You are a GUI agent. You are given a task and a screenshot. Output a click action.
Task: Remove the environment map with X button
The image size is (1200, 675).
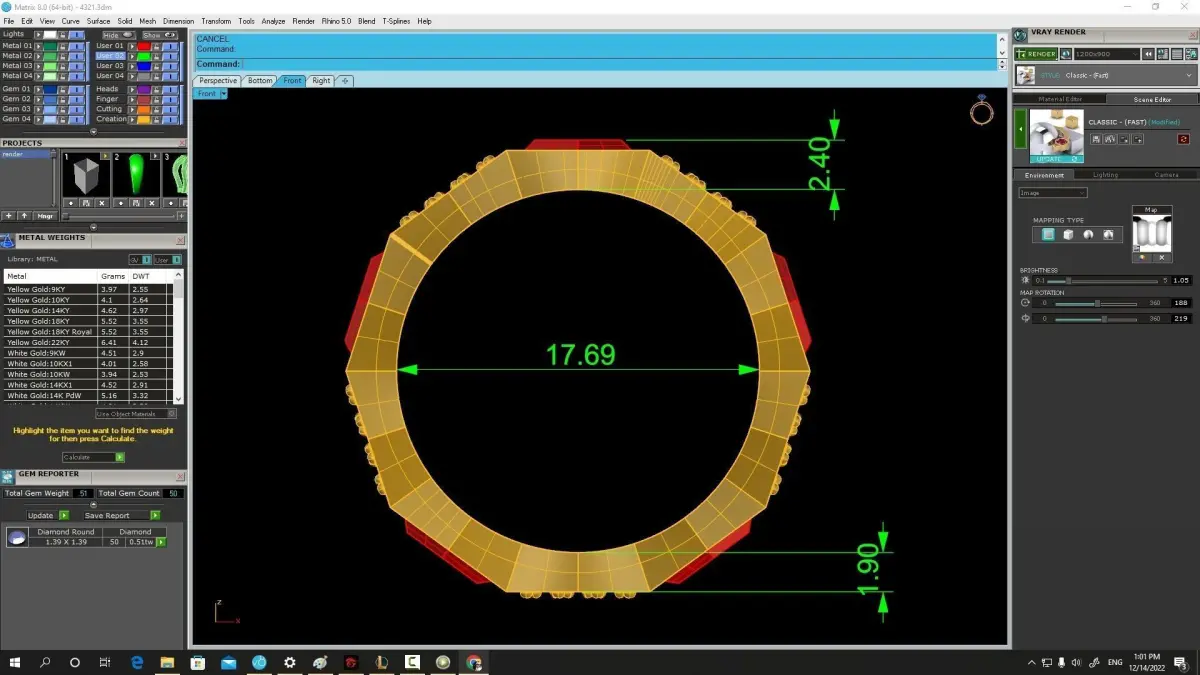click(x=1162, y=258)
